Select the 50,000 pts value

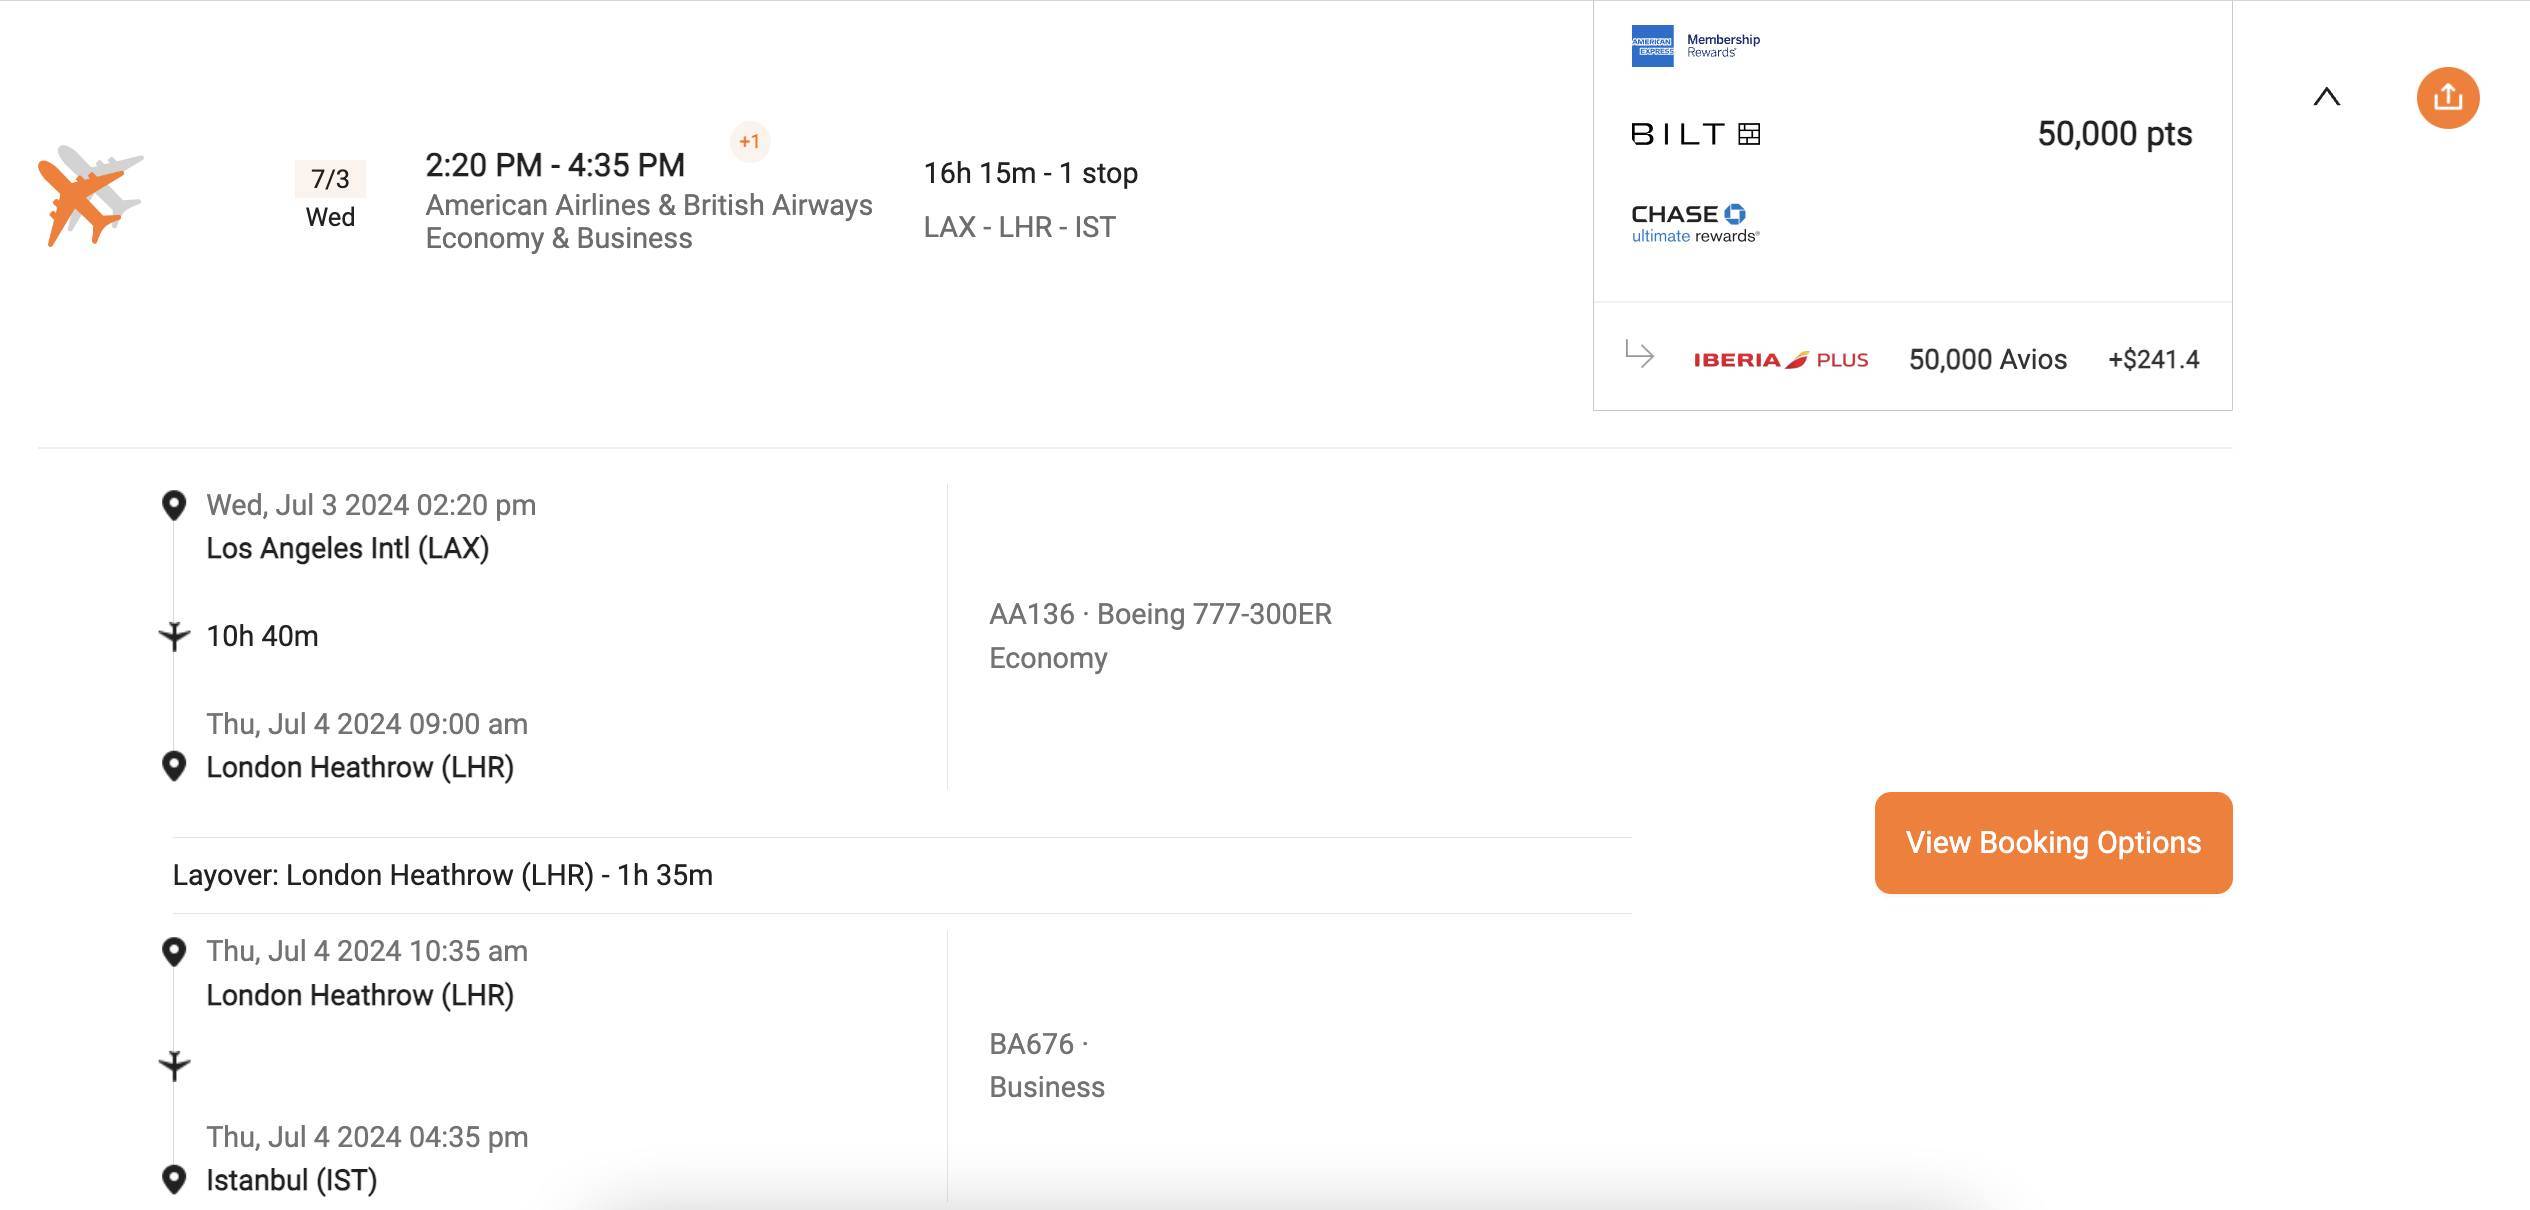pos(2114,134)
